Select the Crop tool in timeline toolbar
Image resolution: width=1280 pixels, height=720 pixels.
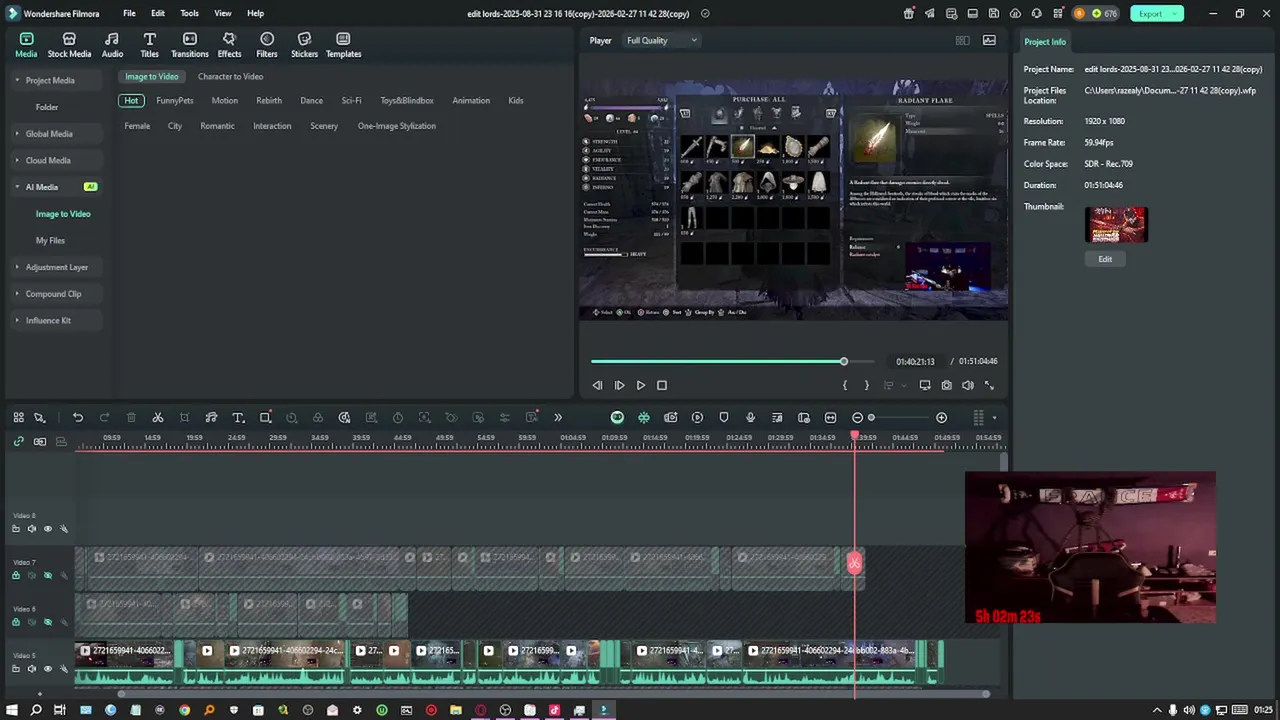tap(184, 417)
